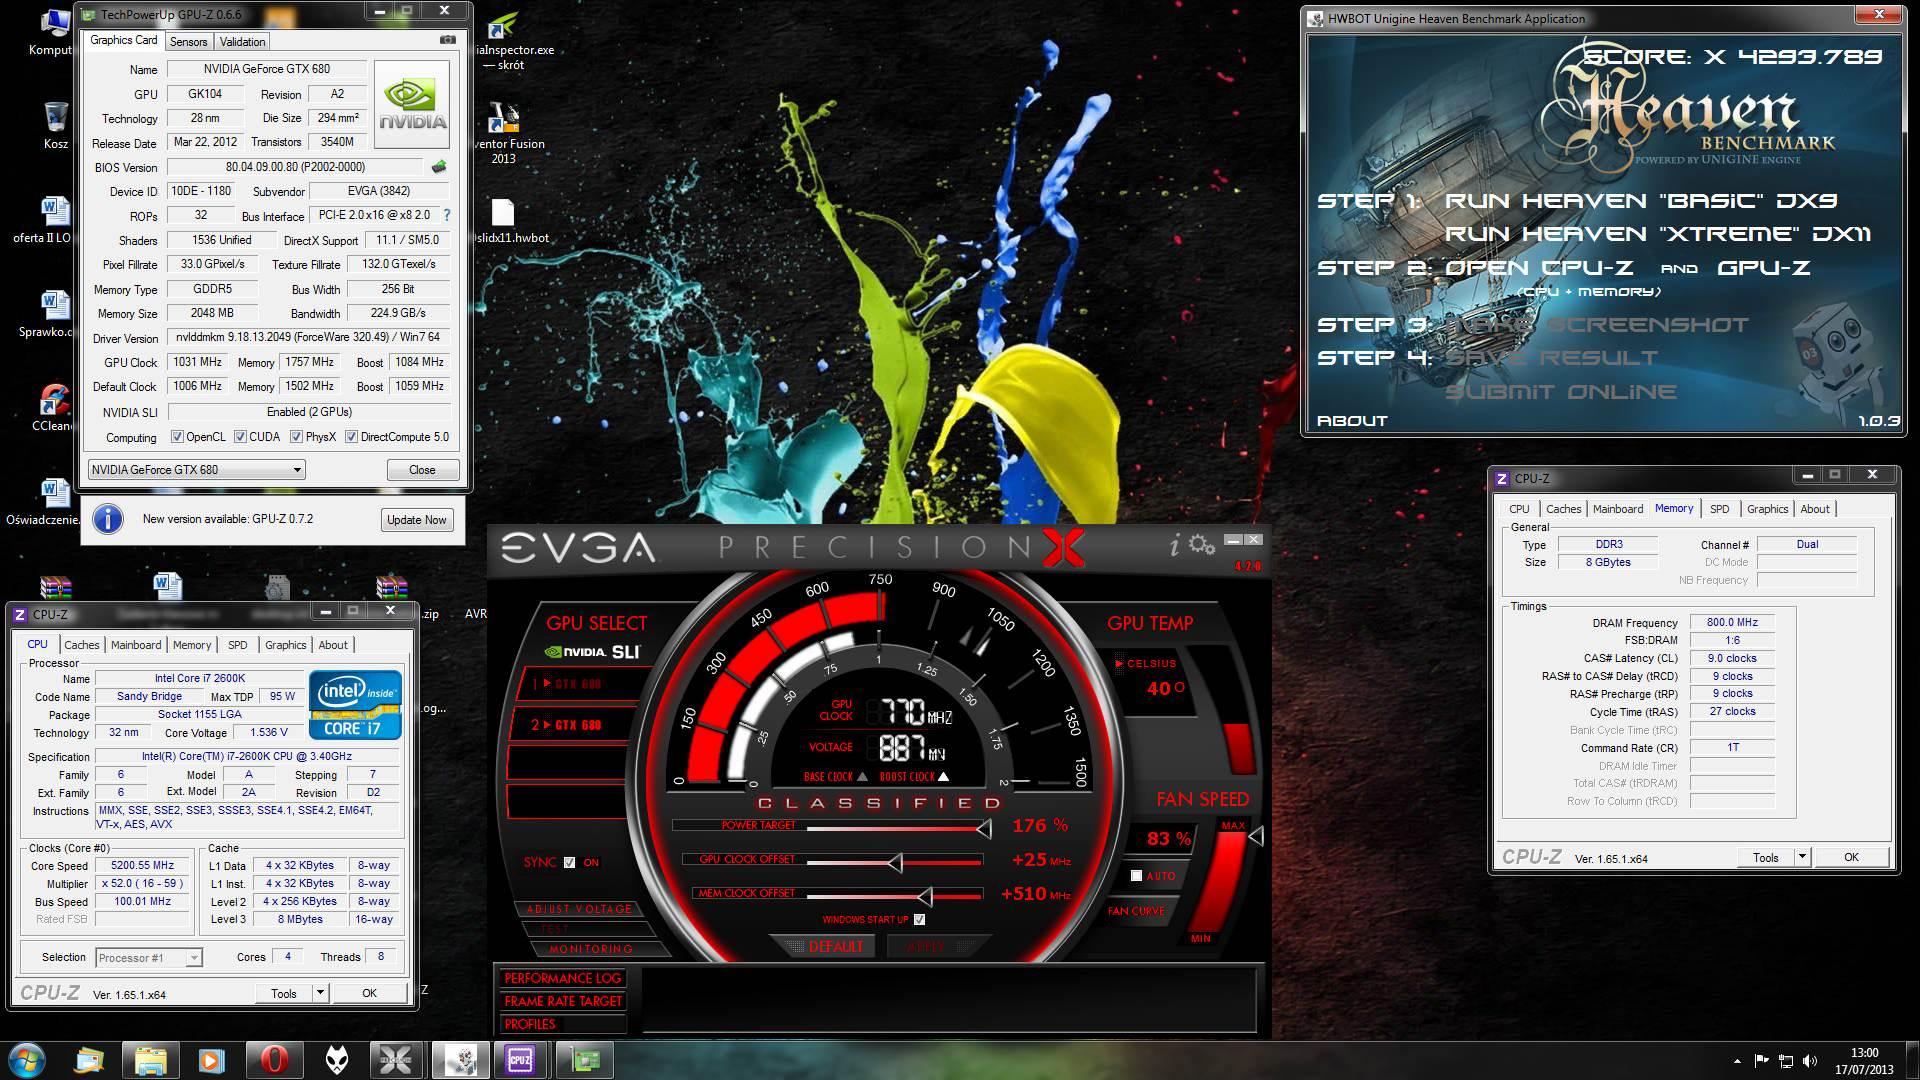The height and width of the screenshot is (1080, 1920).
Task: Click the NVIDIA logo in GPU-Z
Action: click(411, 104)
